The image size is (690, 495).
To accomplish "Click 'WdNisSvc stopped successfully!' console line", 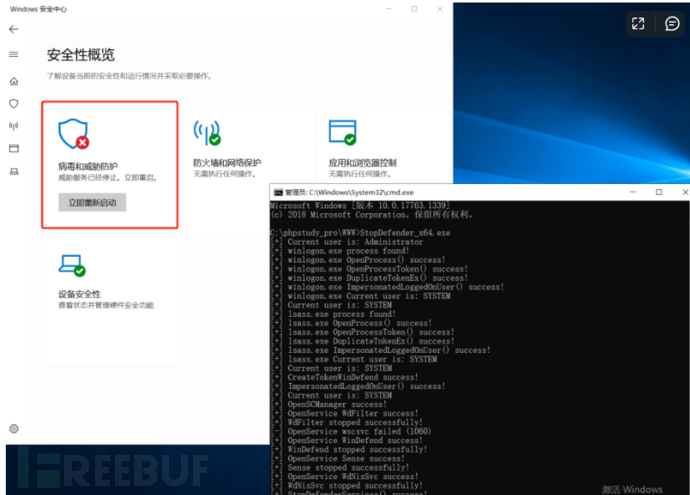I will click(355, 486).
